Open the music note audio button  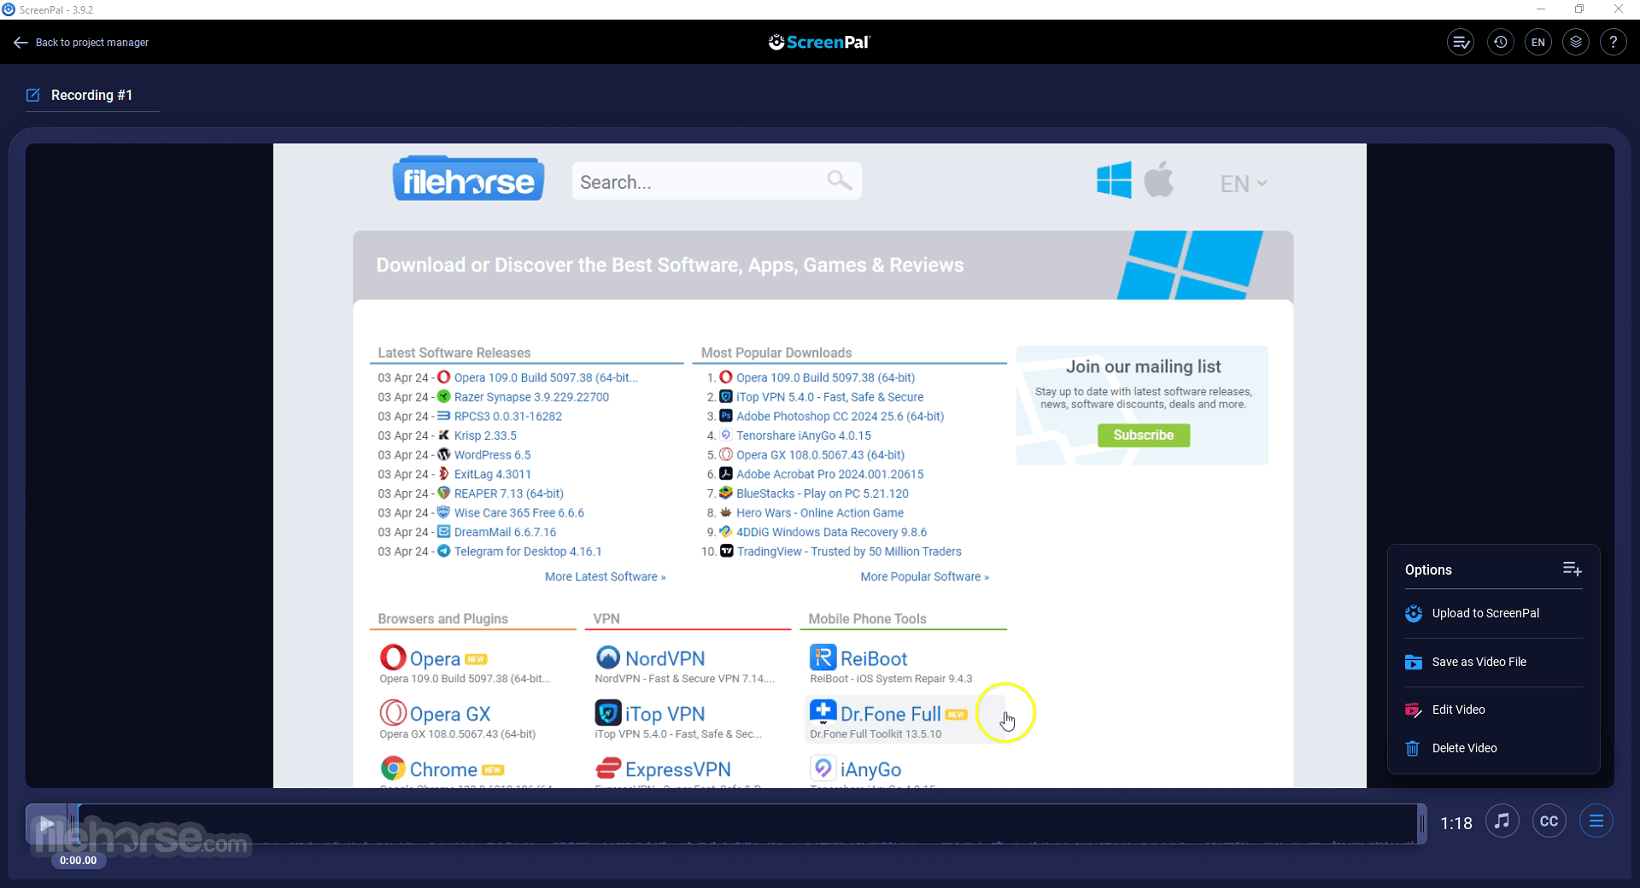pyautogui.click(x=1502, y=821)
